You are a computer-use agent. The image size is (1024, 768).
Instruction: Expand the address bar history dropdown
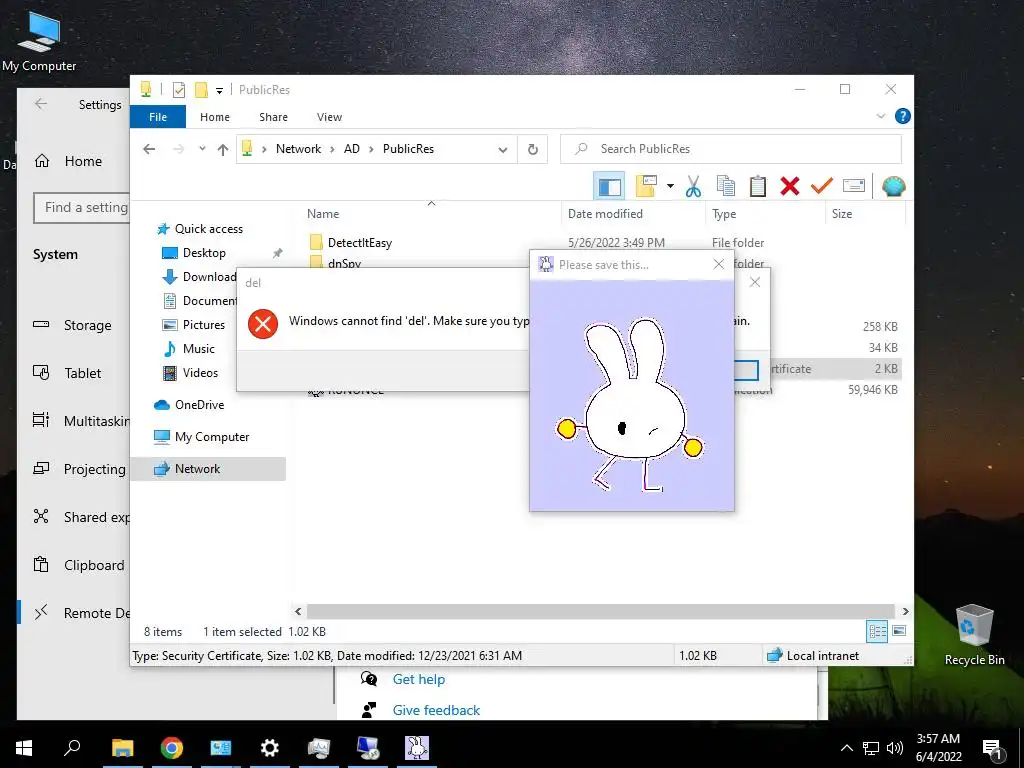point(503,150)
